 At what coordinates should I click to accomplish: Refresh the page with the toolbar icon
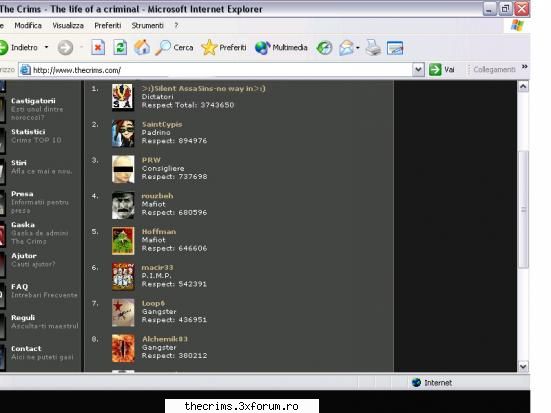[120, 47]
